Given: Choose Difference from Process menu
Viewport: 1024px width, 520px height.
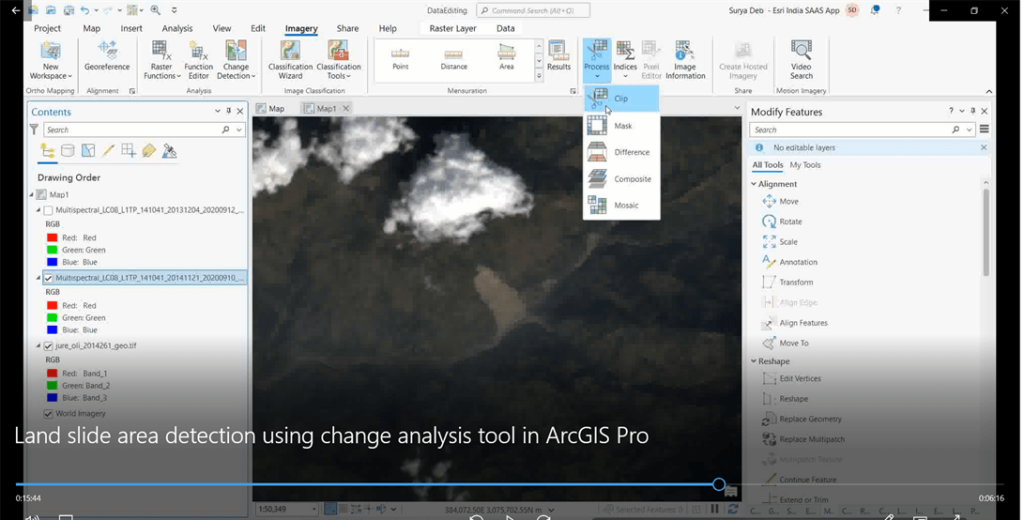Looking at the screenshot, I should [x=621, y=152].
